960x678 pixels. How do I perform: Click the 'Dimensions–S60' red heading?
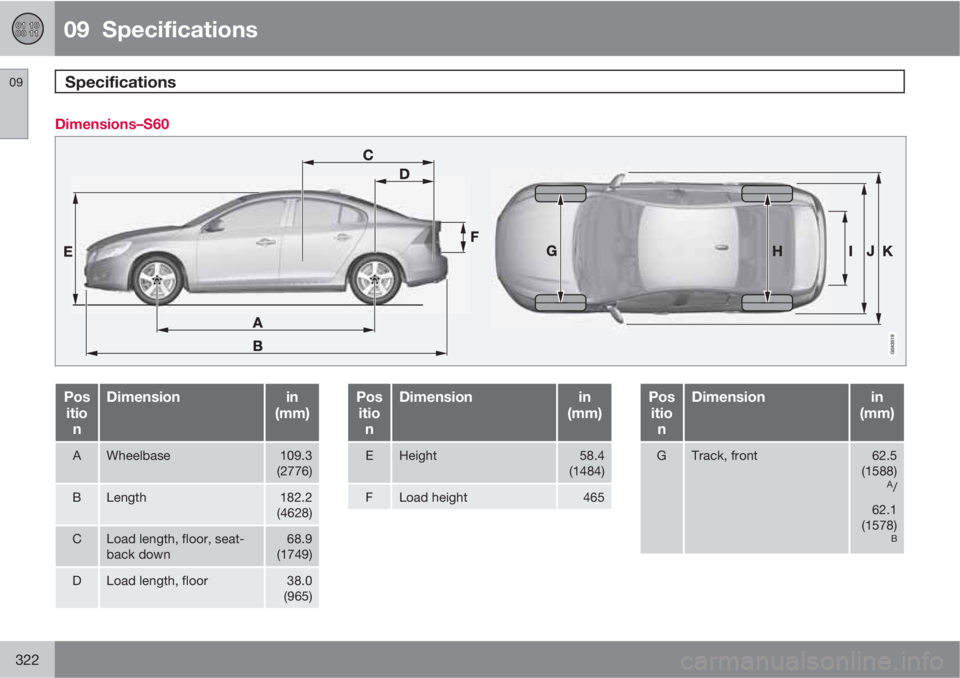[x=112, y=124]
